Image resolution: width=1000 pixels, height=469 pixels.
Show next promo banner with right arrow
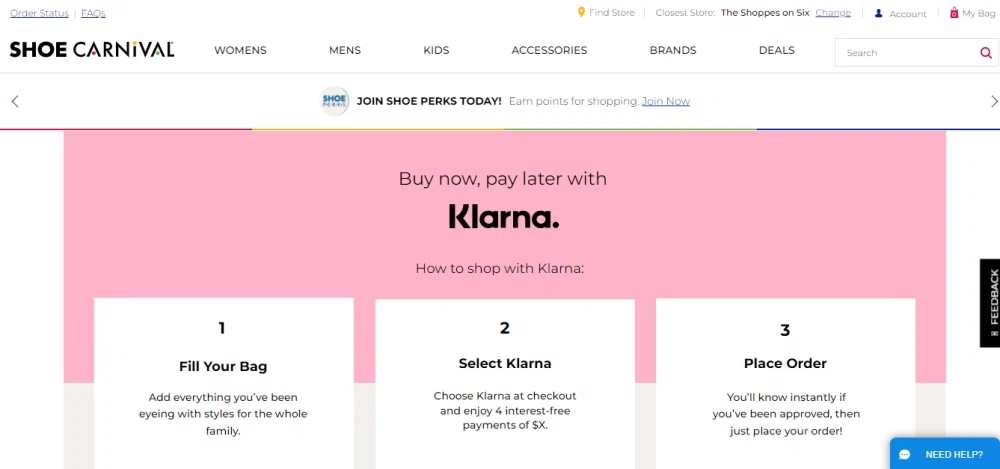(994, 101)
